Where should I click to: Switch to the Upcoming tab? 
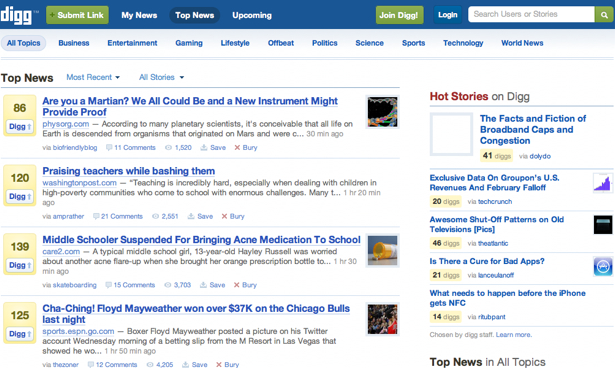coord(252,15)
